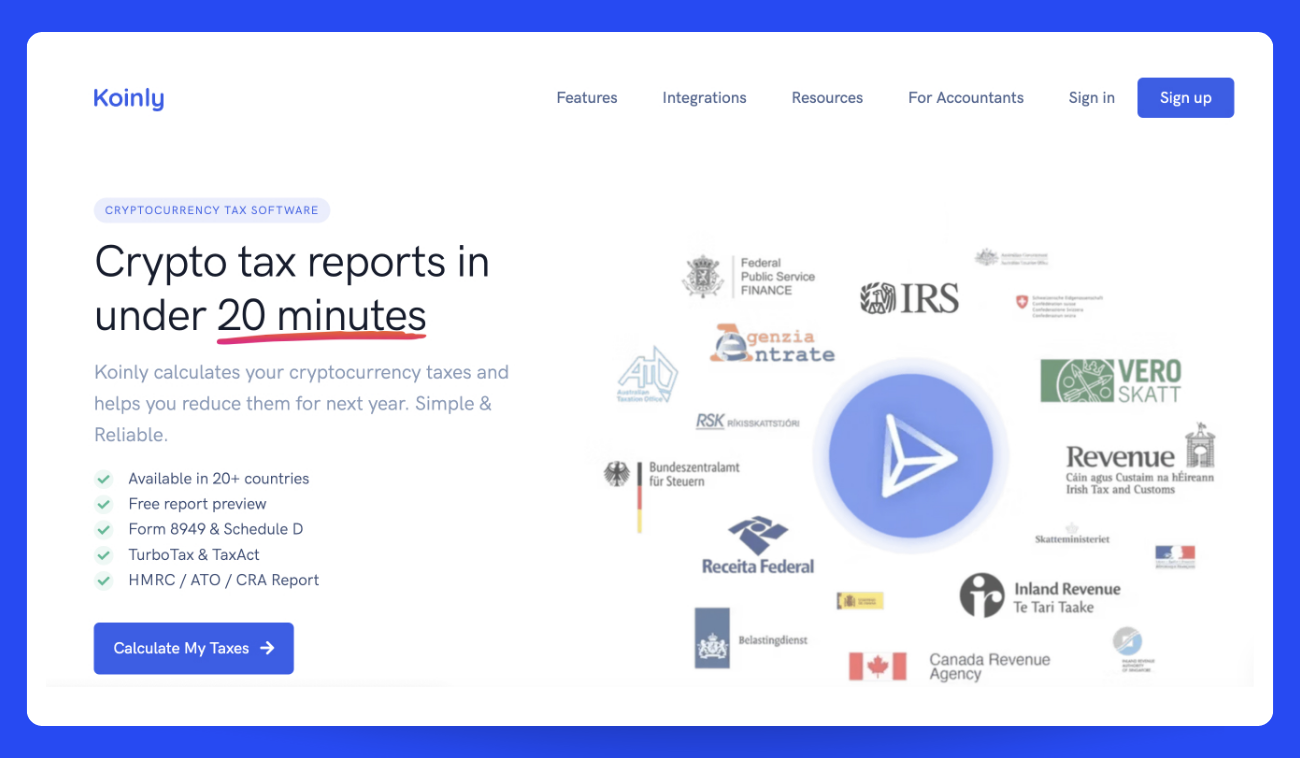Screen dimensions: 1300x758
Task: Open the Integrations menu
Action: click(x=704, y=98)
